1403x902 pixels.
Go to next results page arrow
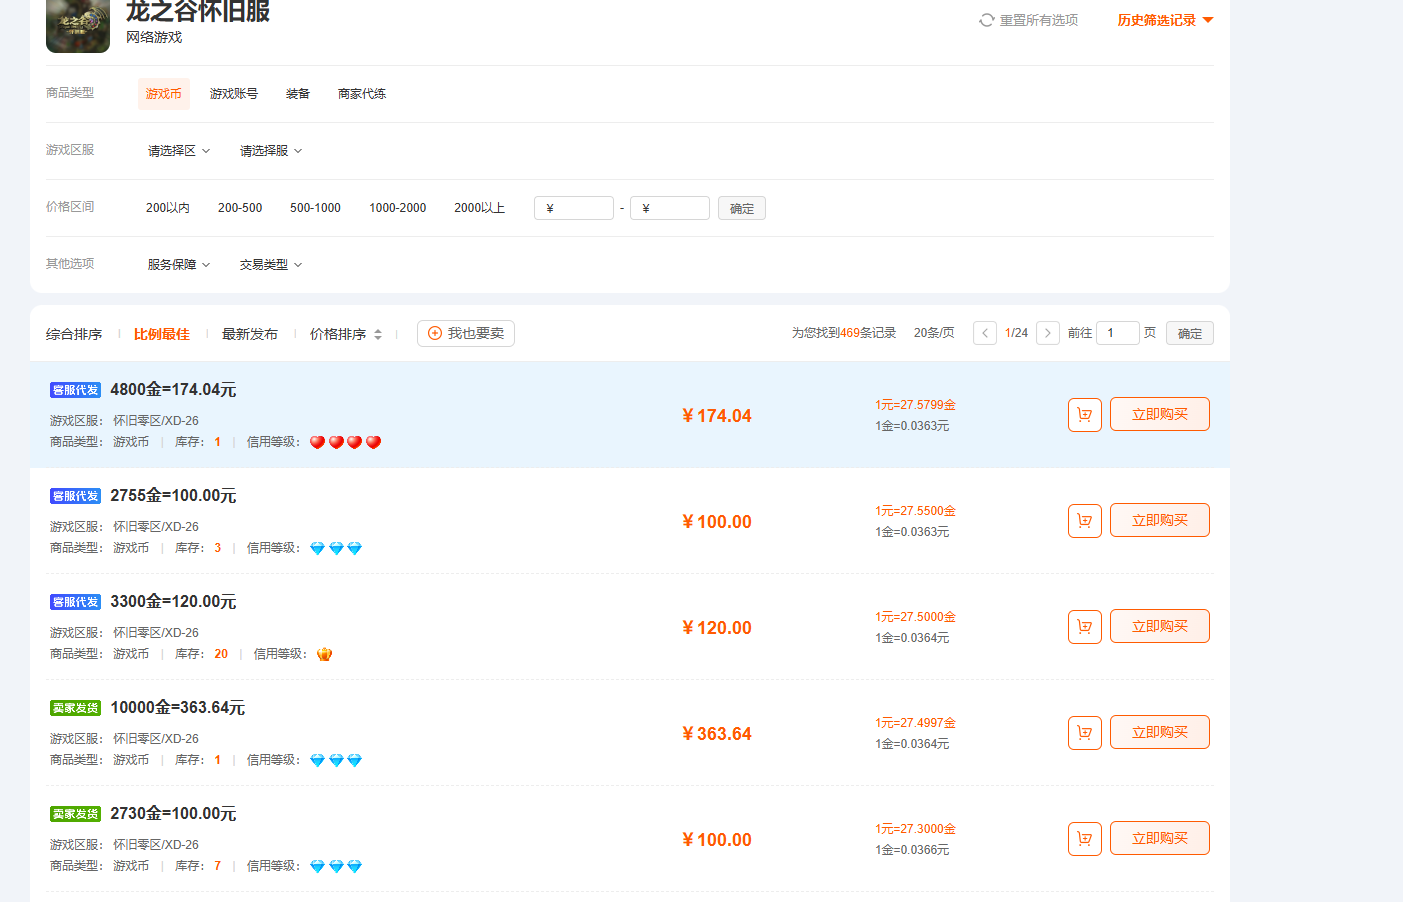(x=1047, y=333)
